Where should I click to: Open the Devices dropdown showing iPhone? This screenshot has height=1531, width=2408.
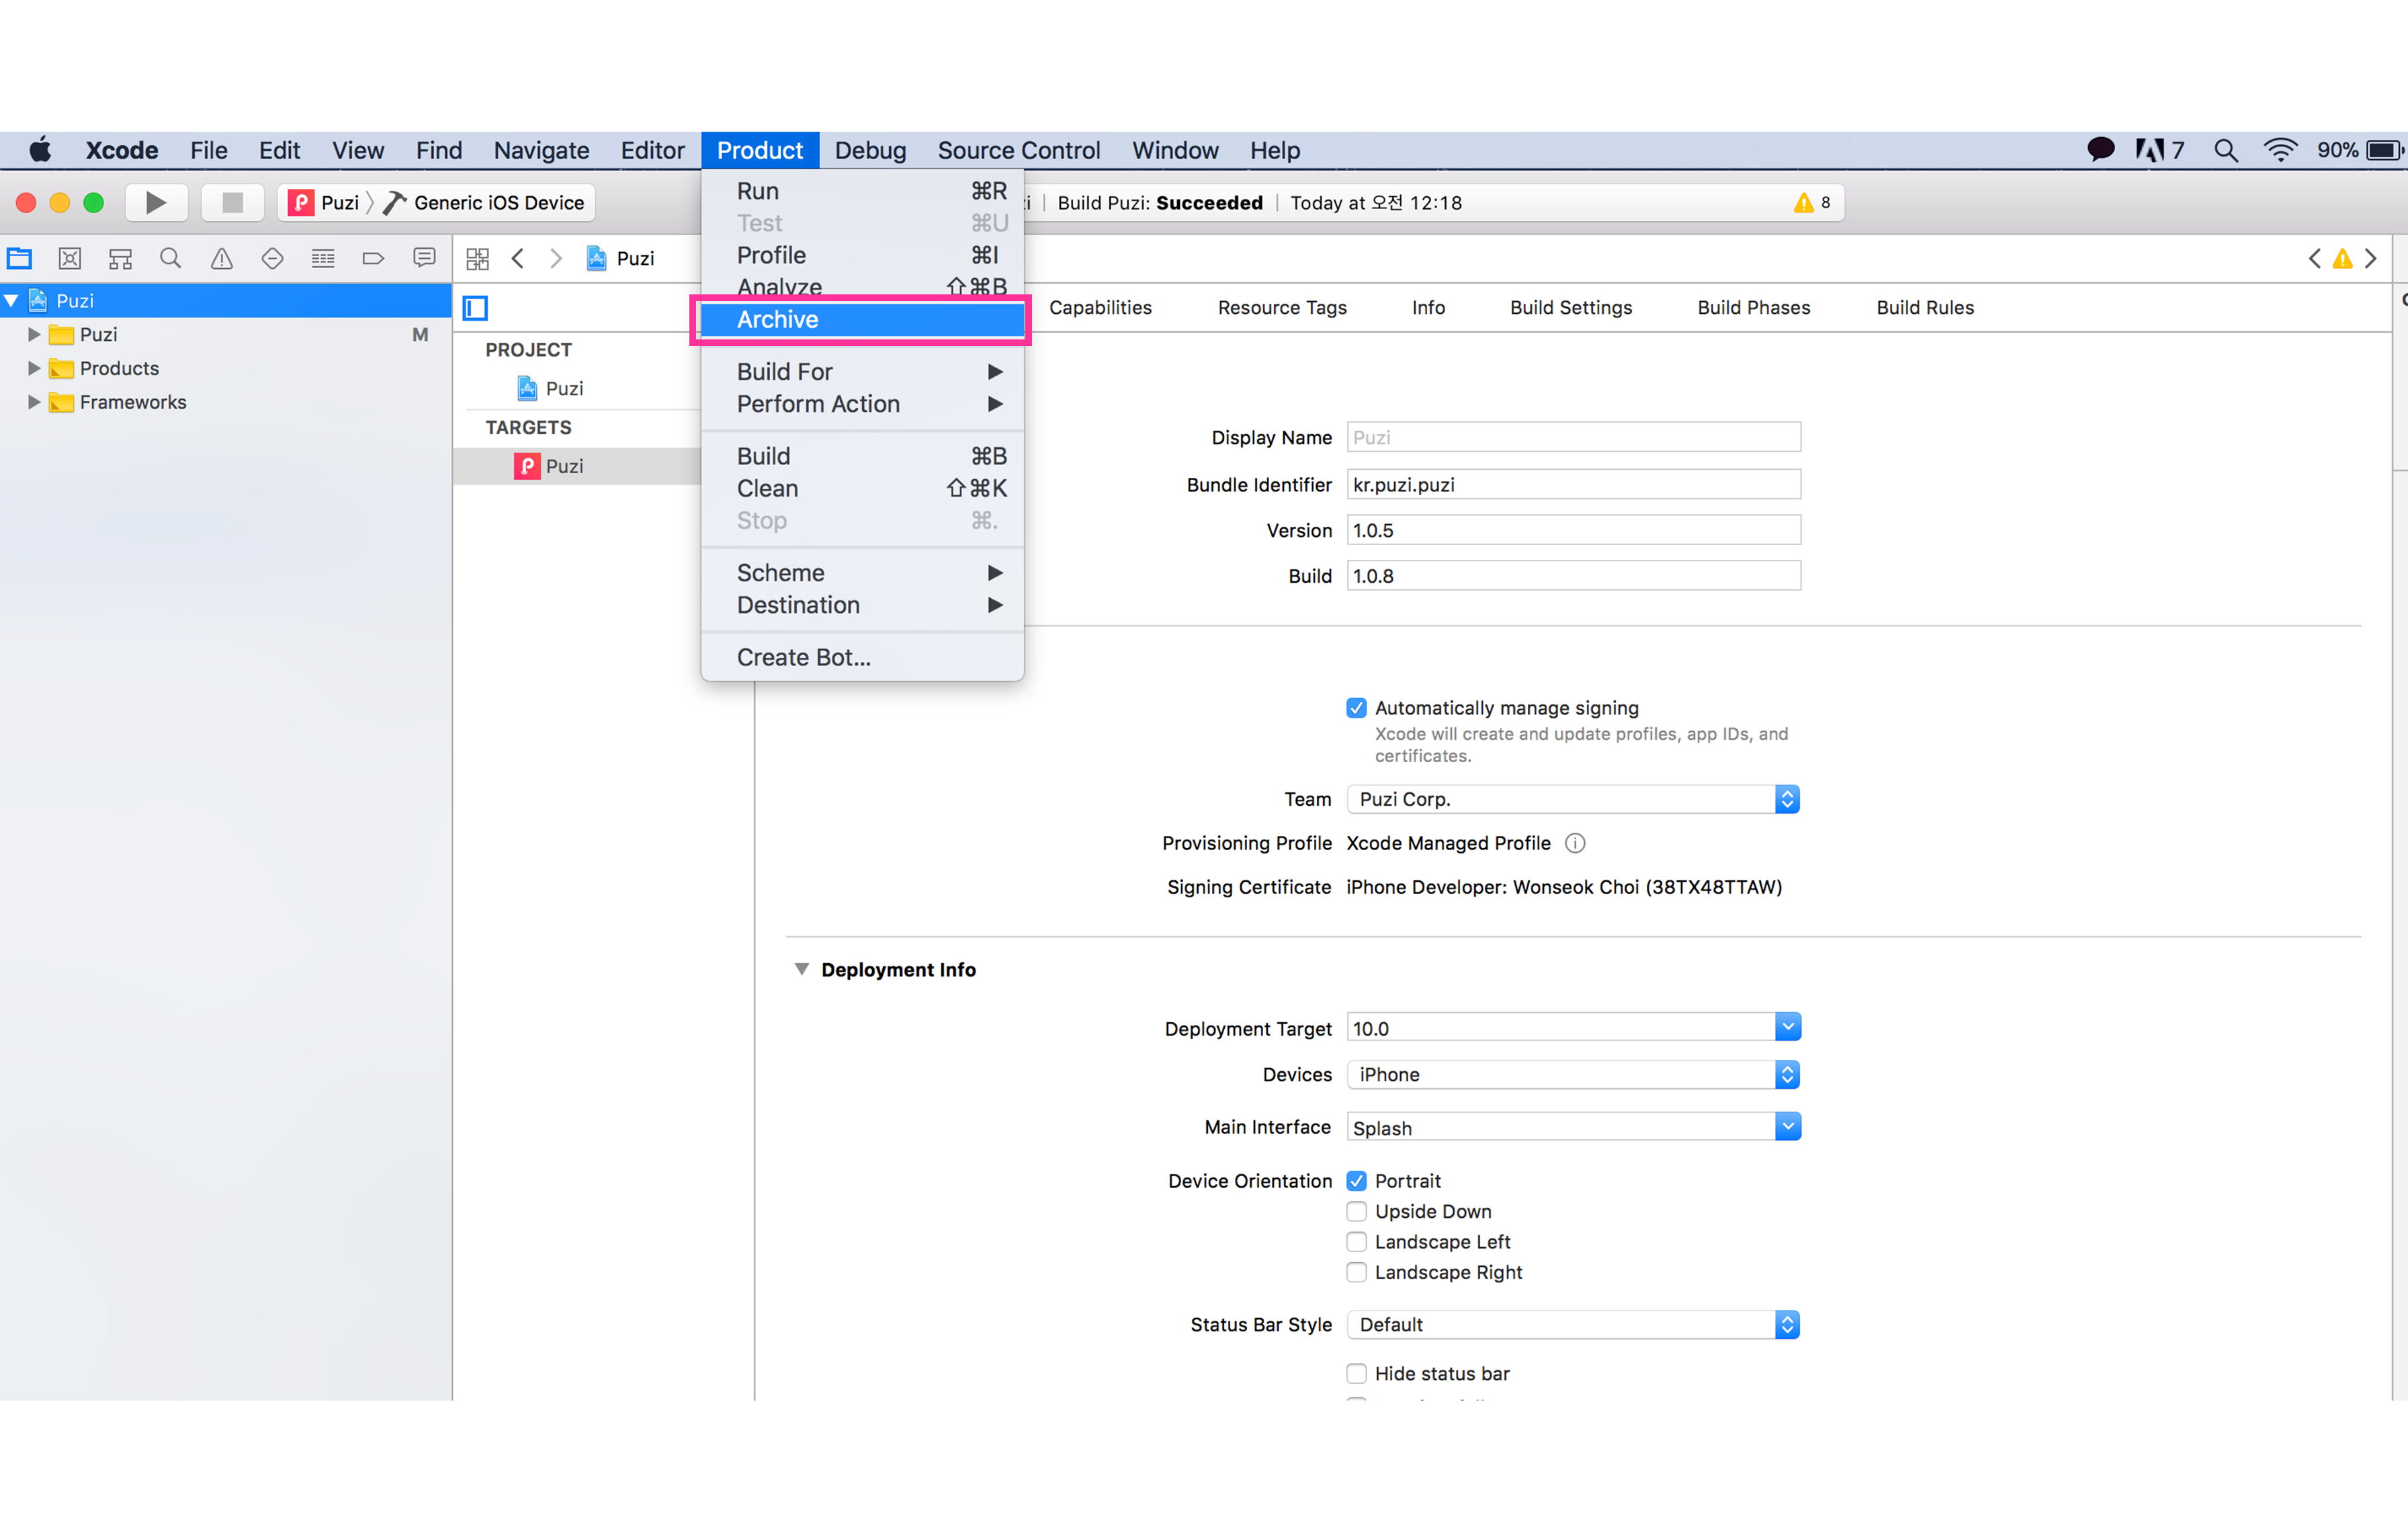click(1573, 1075)
